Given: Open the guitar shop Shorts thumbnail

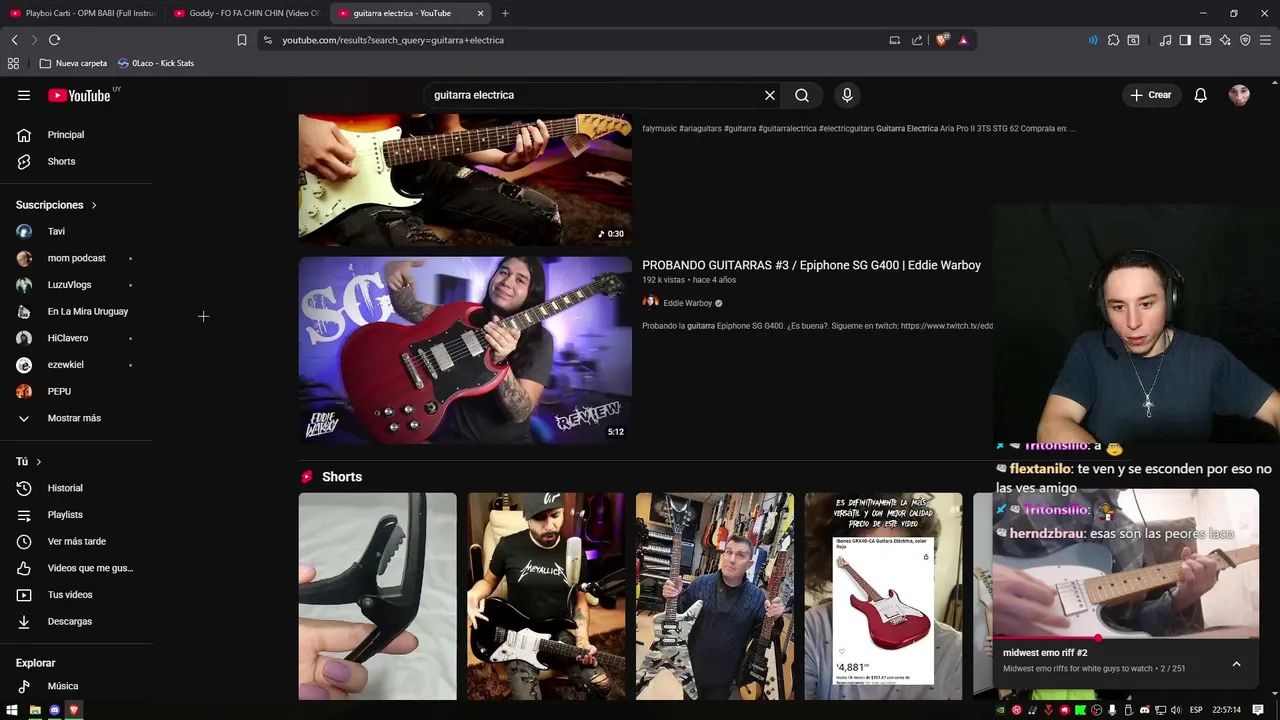Looking at the screenshot, I should [715, 596].
